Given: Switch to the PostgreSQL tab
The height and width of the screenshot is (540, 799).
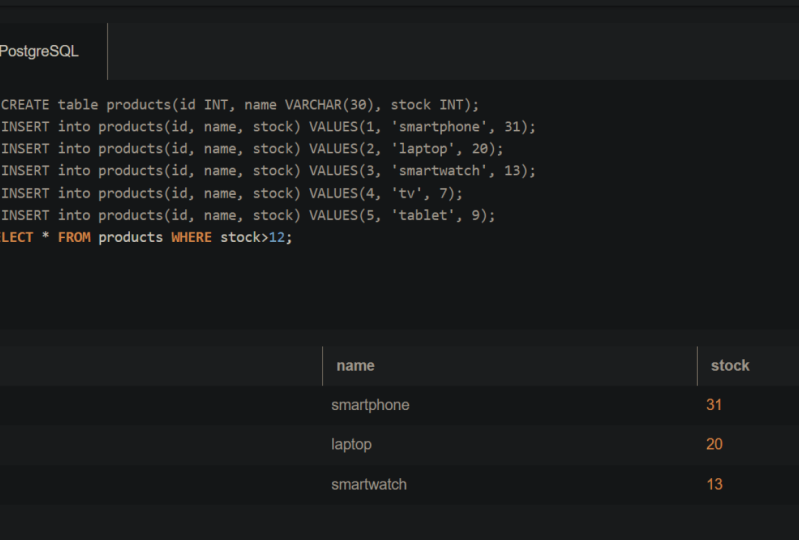Looking at the screenshot, I should [x=40, y=52].
